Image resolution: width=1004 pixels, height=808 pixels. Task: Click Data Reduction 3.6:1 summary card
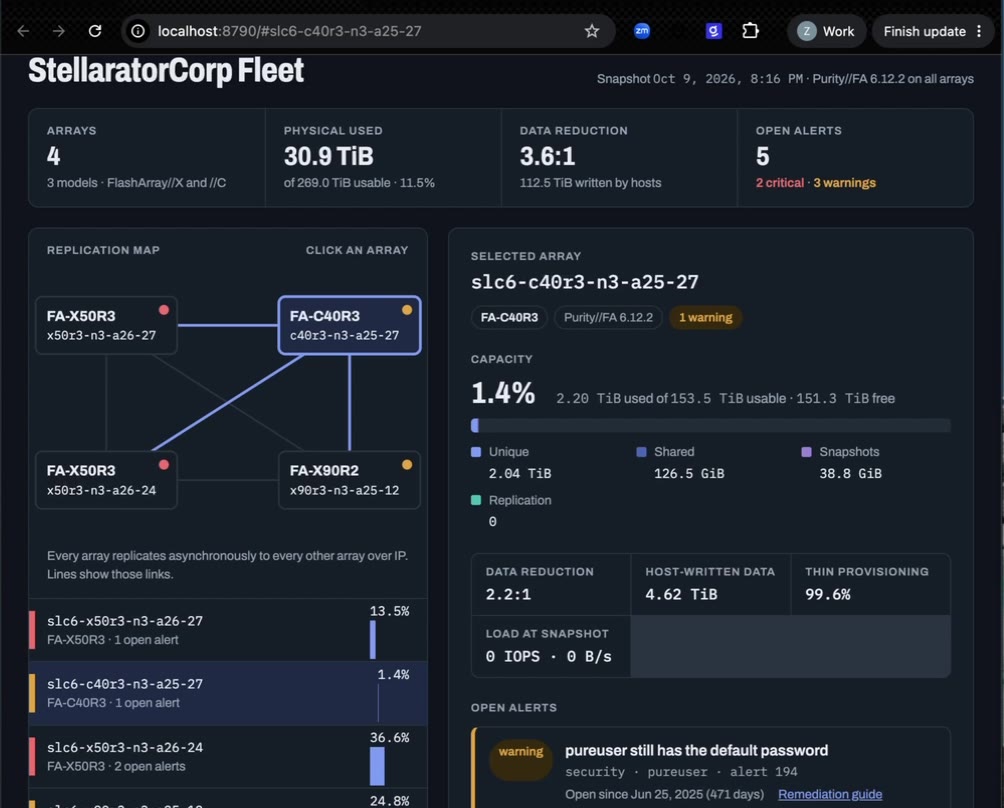coord(619,158)
